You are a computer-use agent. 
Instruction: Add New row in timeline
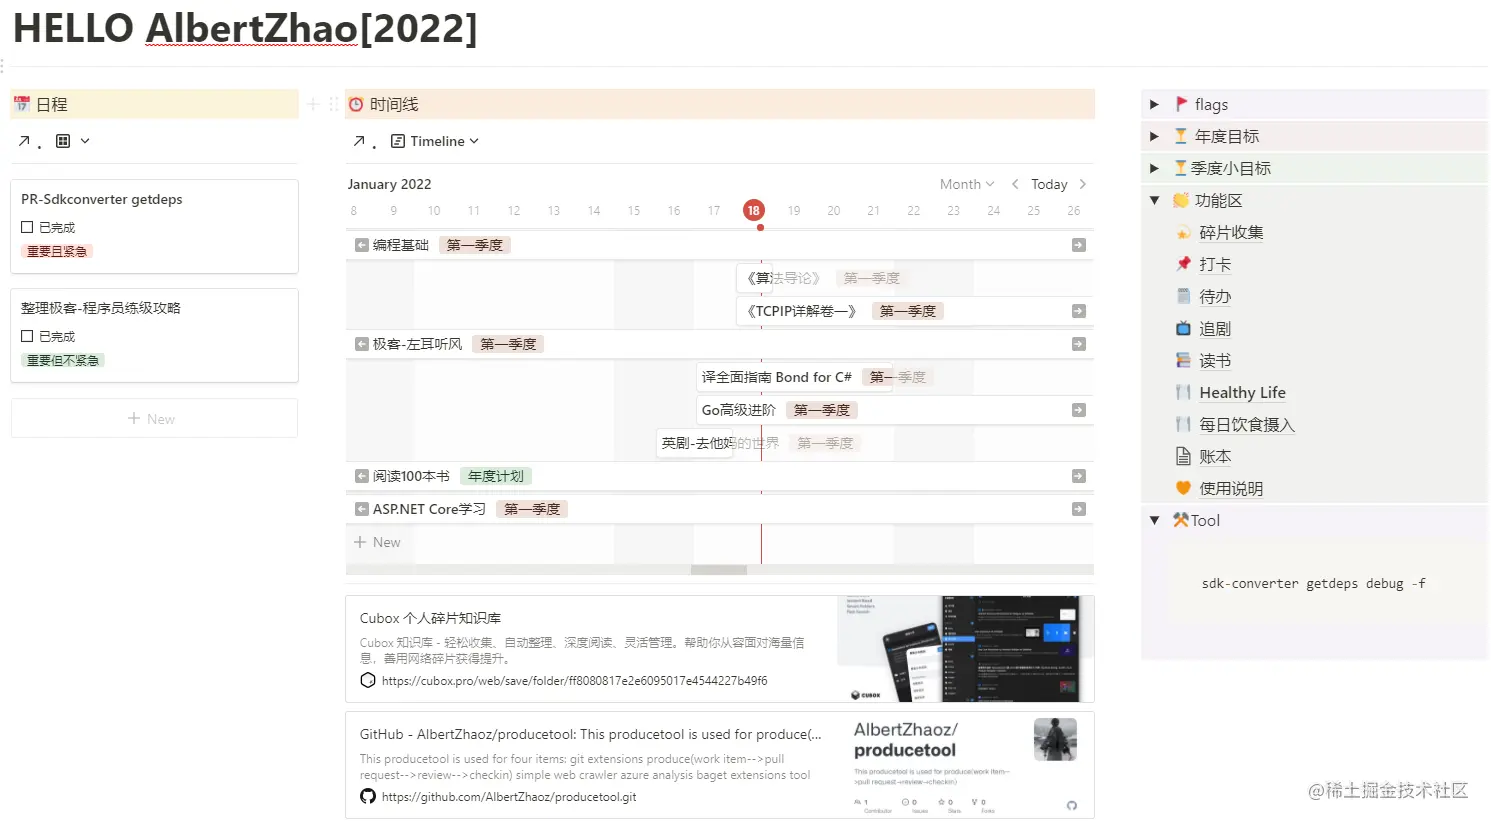pyautogui.click(x=377, y=542)
